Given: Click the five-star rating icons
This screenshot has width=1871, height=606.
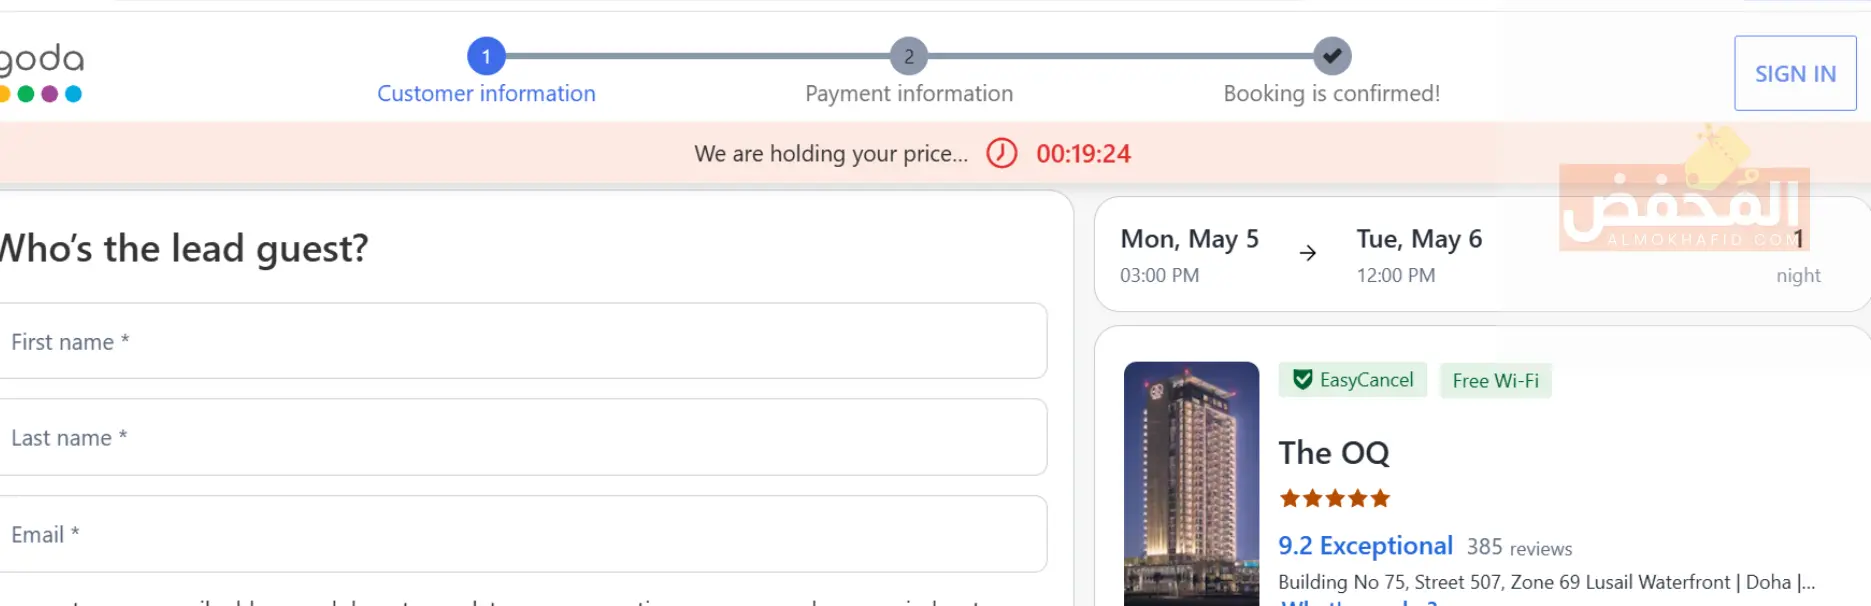Looking at the screenshot, I should coord(1334,498).
